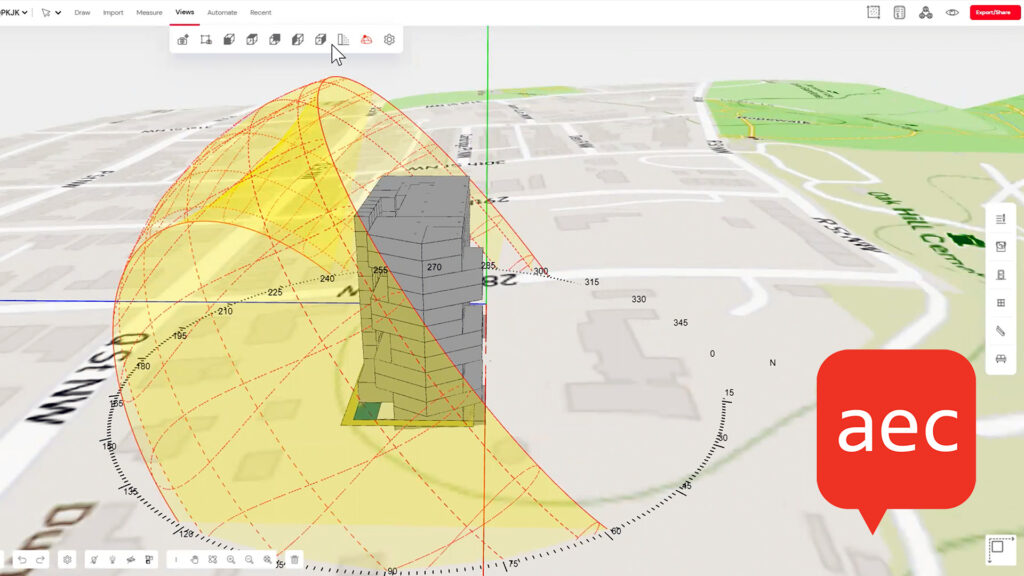Open the image export icon in sidebar

click(x=1001, y=245)
